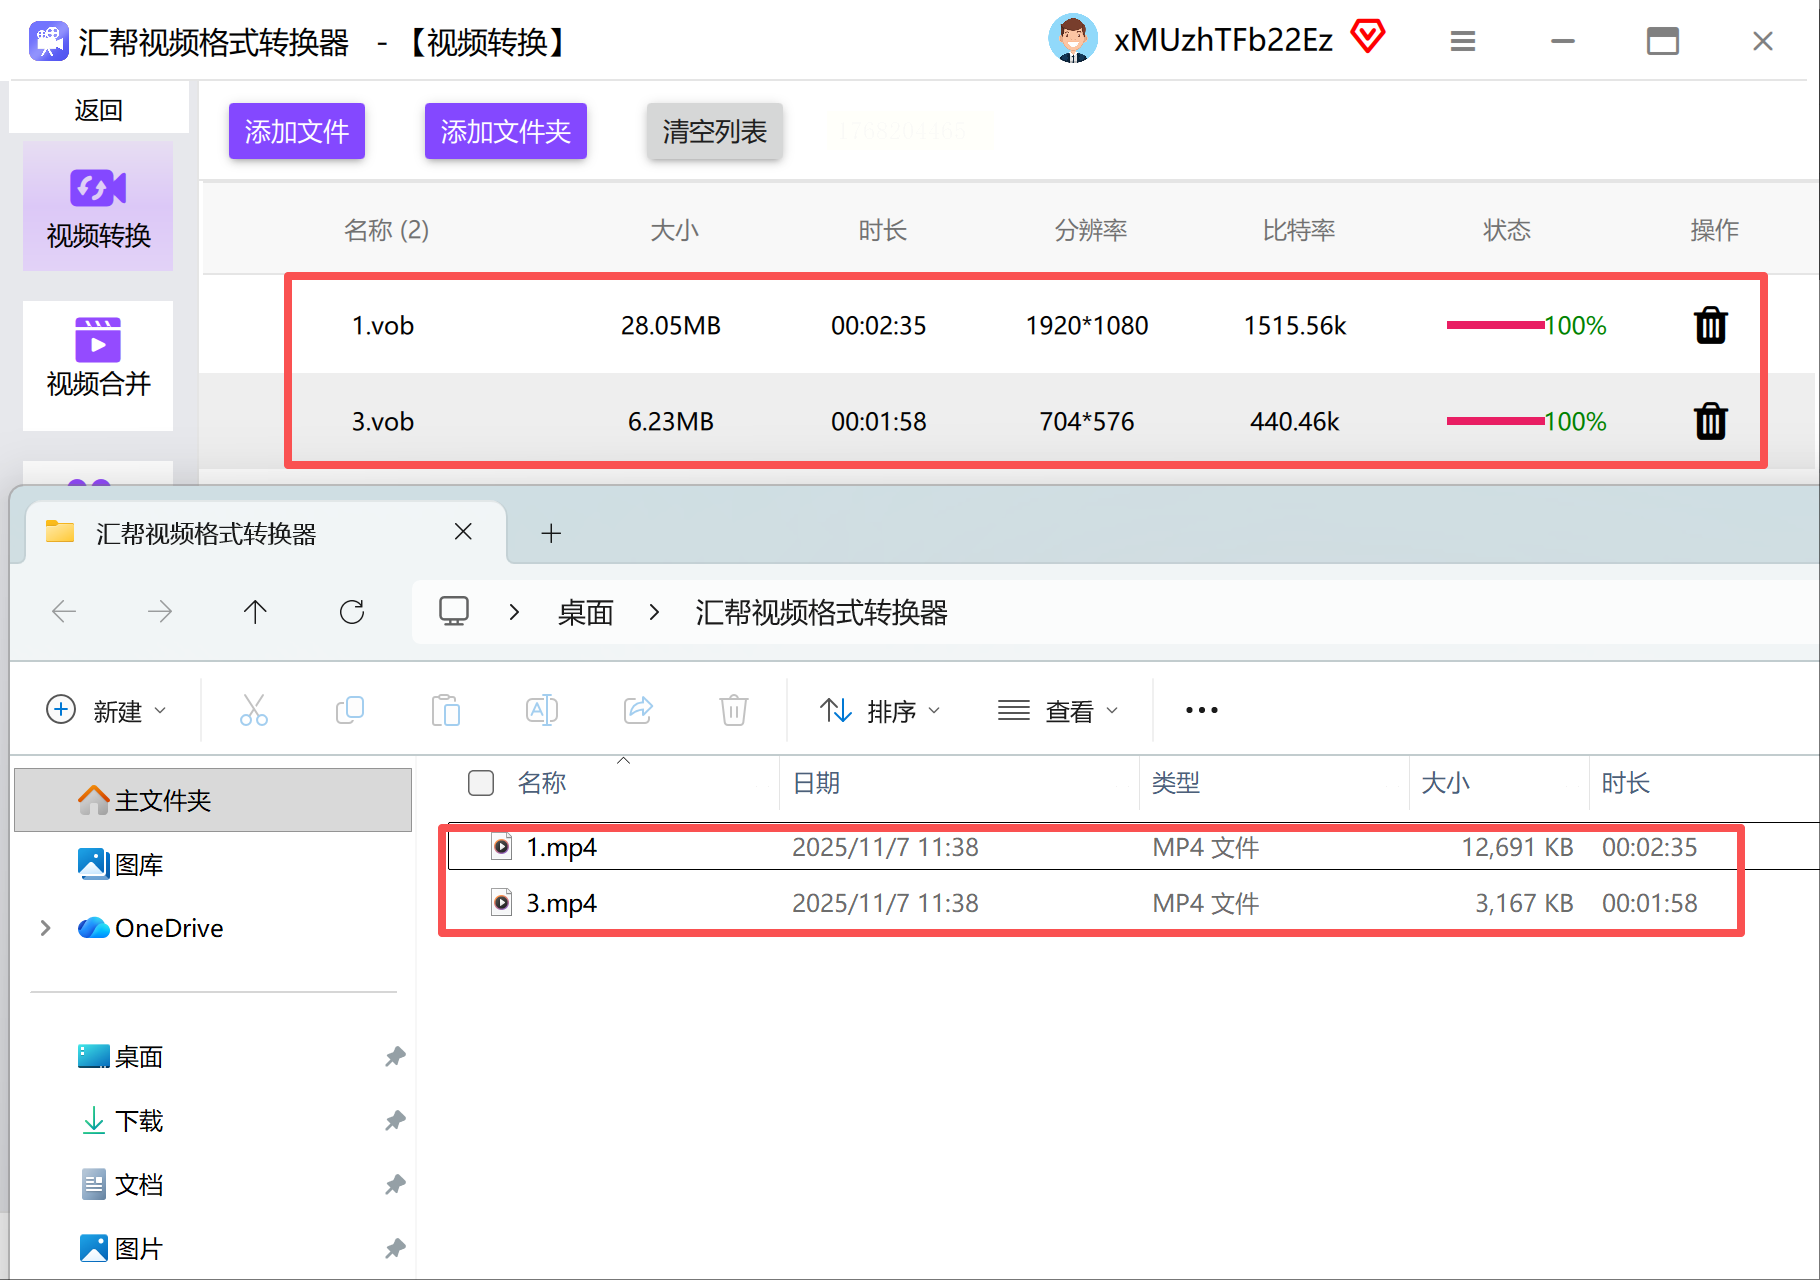
Task: Click the cut scissors icon in Explorer toolbar
Action: (x=254, y=710)
